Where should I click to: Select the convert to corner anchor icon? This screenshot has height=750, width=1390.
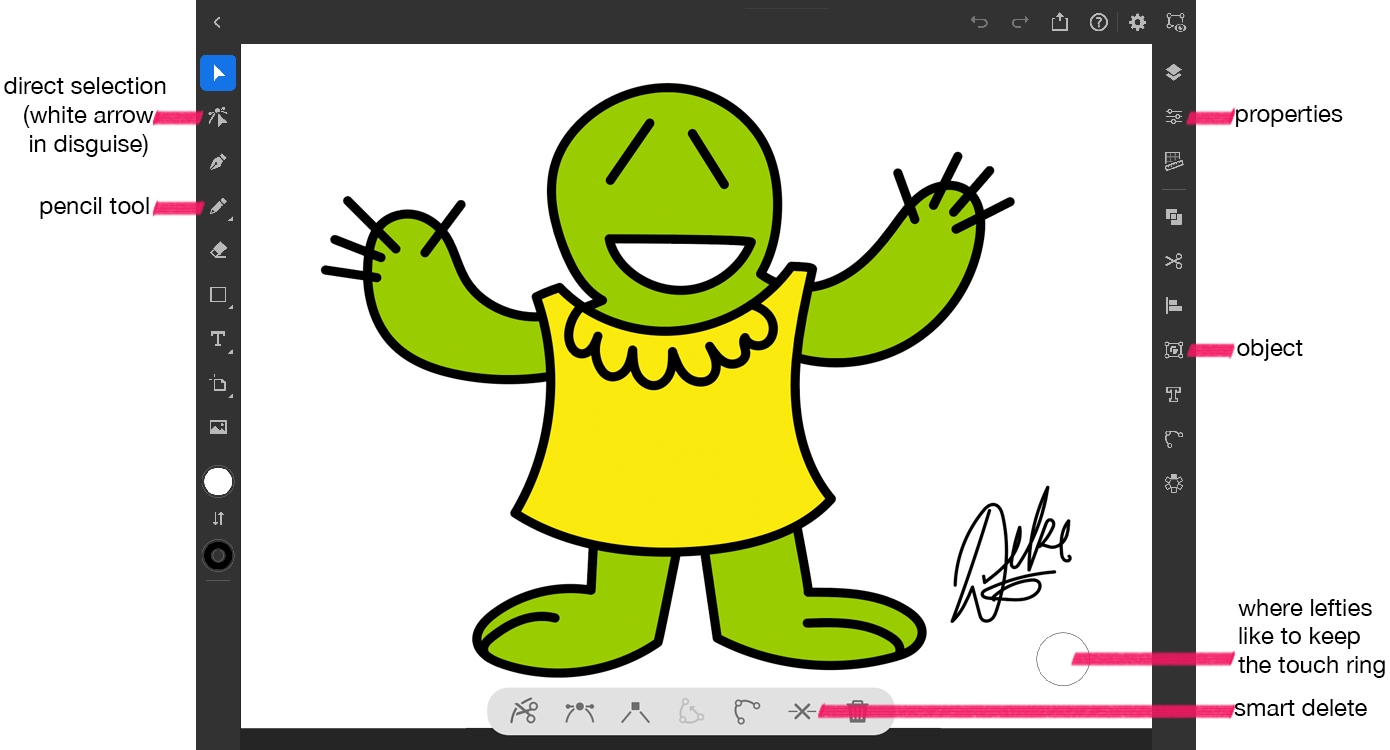pos(635,711)
